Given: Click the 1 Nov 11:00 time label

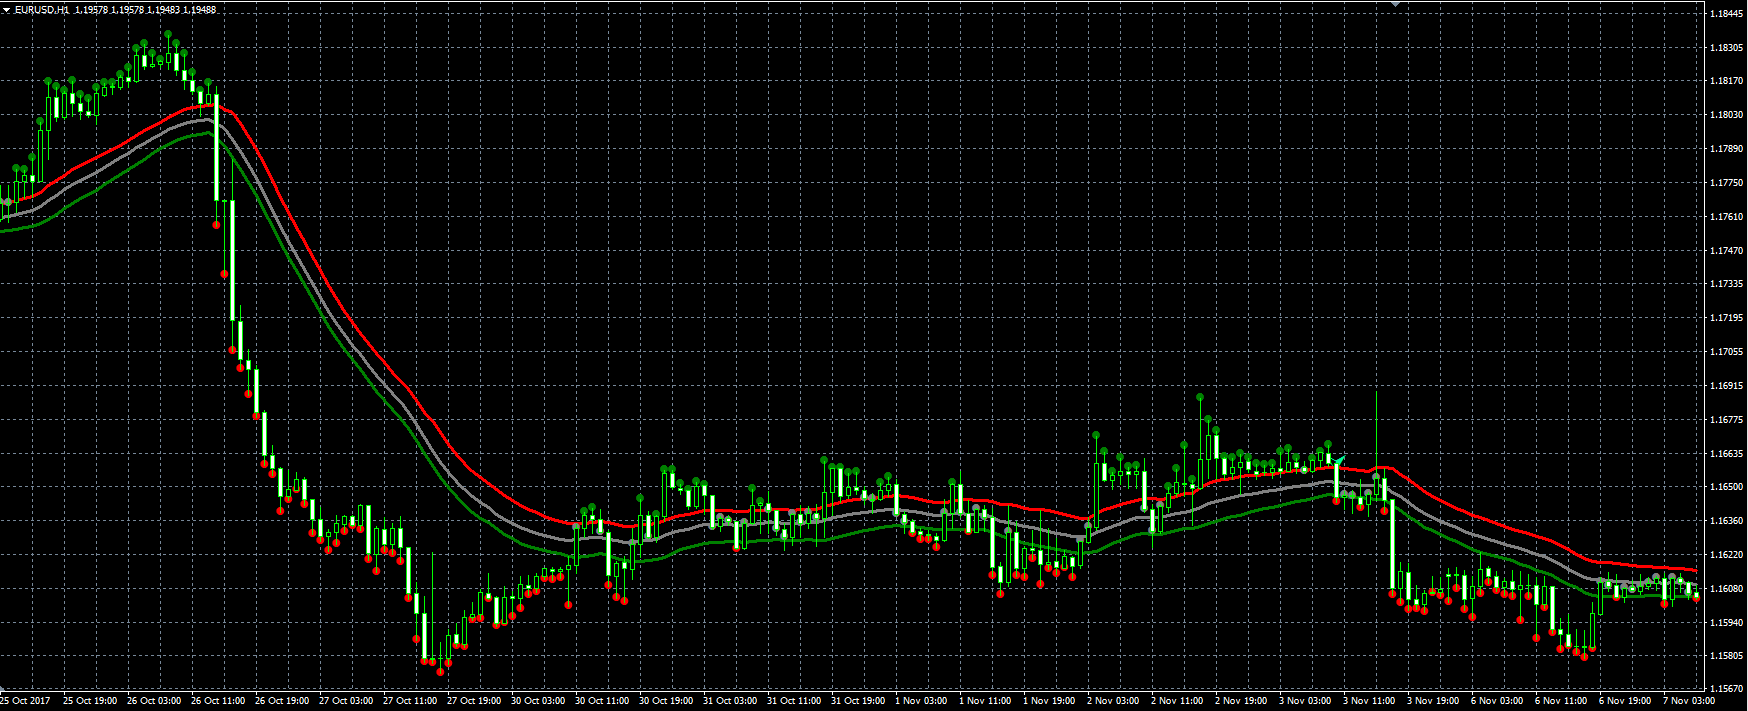Looking at the screenshot, I should point(985,701).
